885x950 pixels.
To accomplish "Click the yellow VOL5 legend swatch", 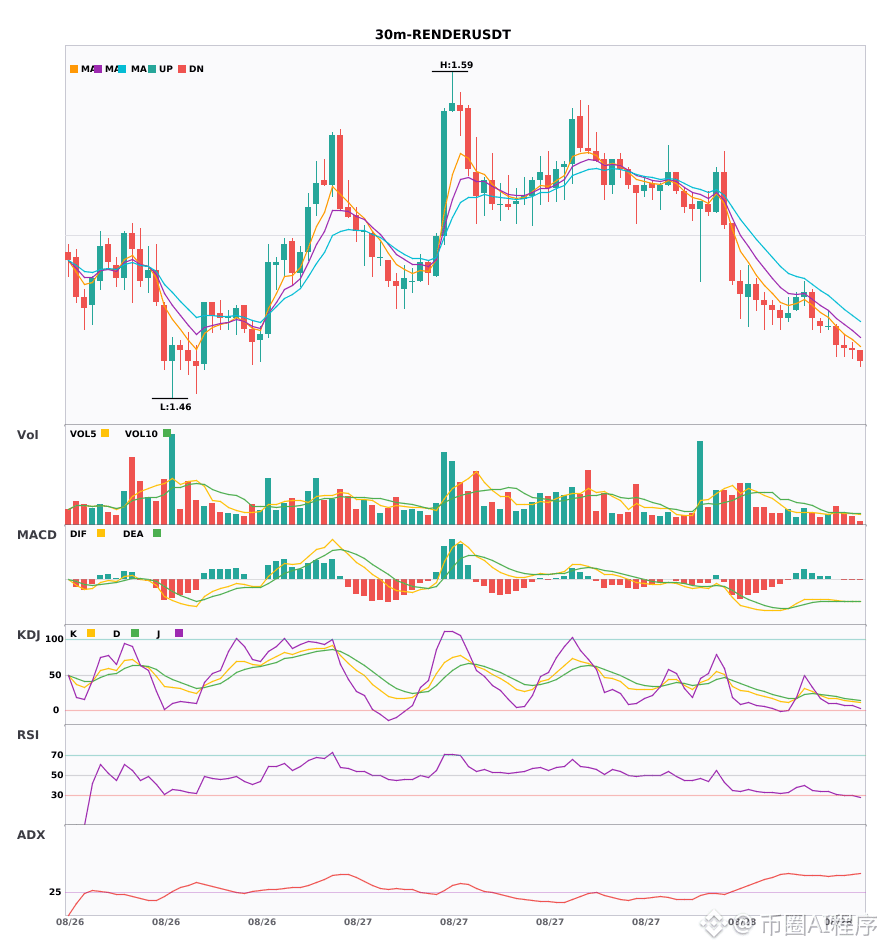I will pyautogui.click(x=105, y=433).
